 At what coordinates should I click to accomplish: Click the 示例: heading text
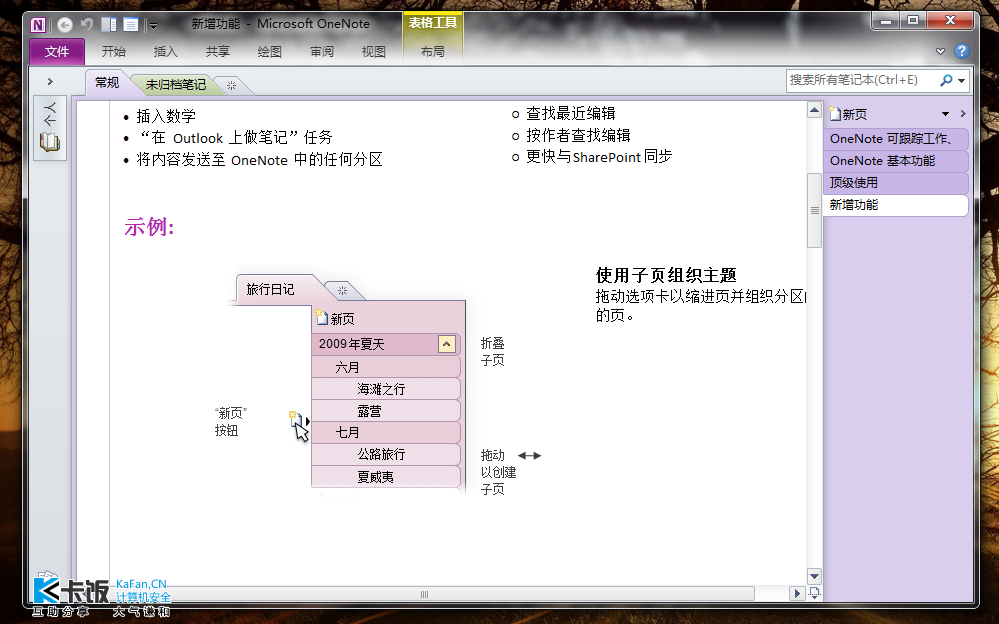pos(149,226)
